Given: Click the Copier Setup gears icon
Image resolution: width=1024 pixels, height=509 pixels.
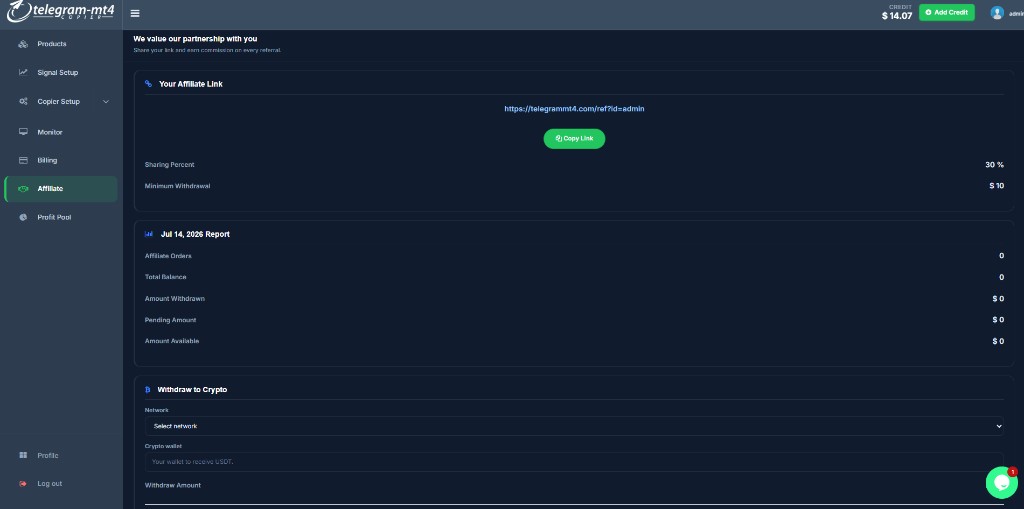Looking at the screenshot, I should coord(24,101).
